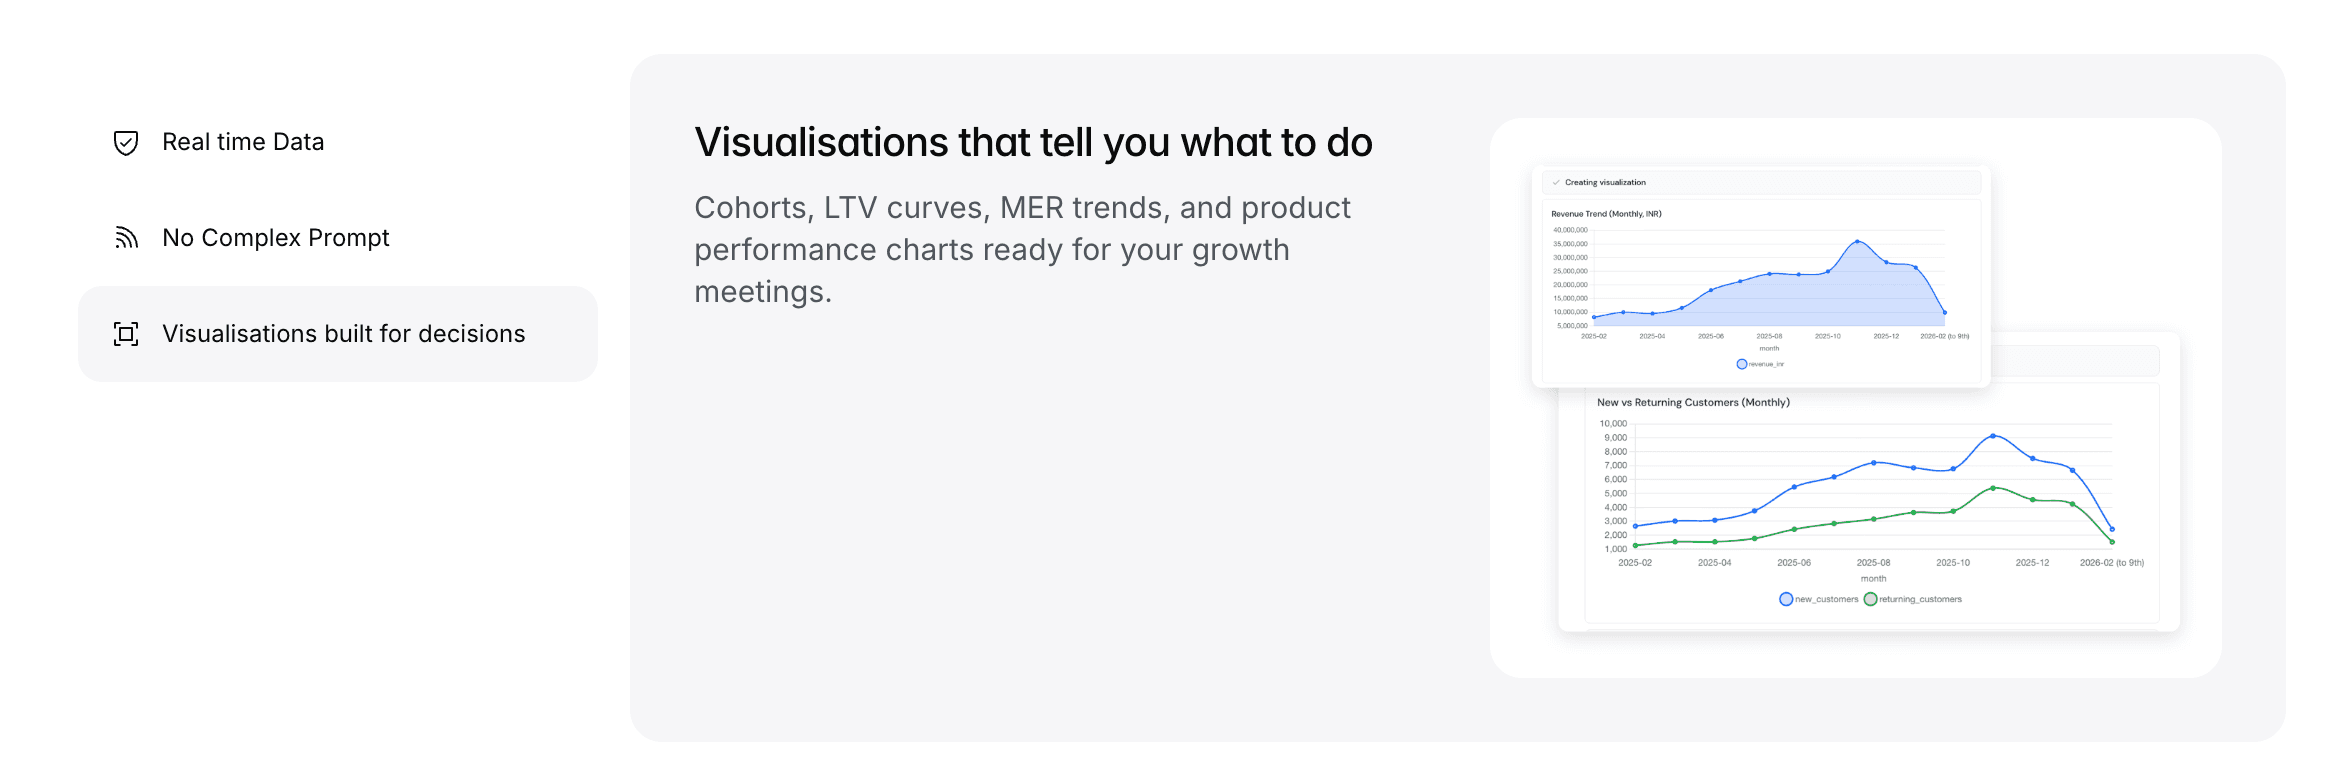Click the highest point on the green returning customers line
The image size is (2344, 774).
click(1993, 488)
